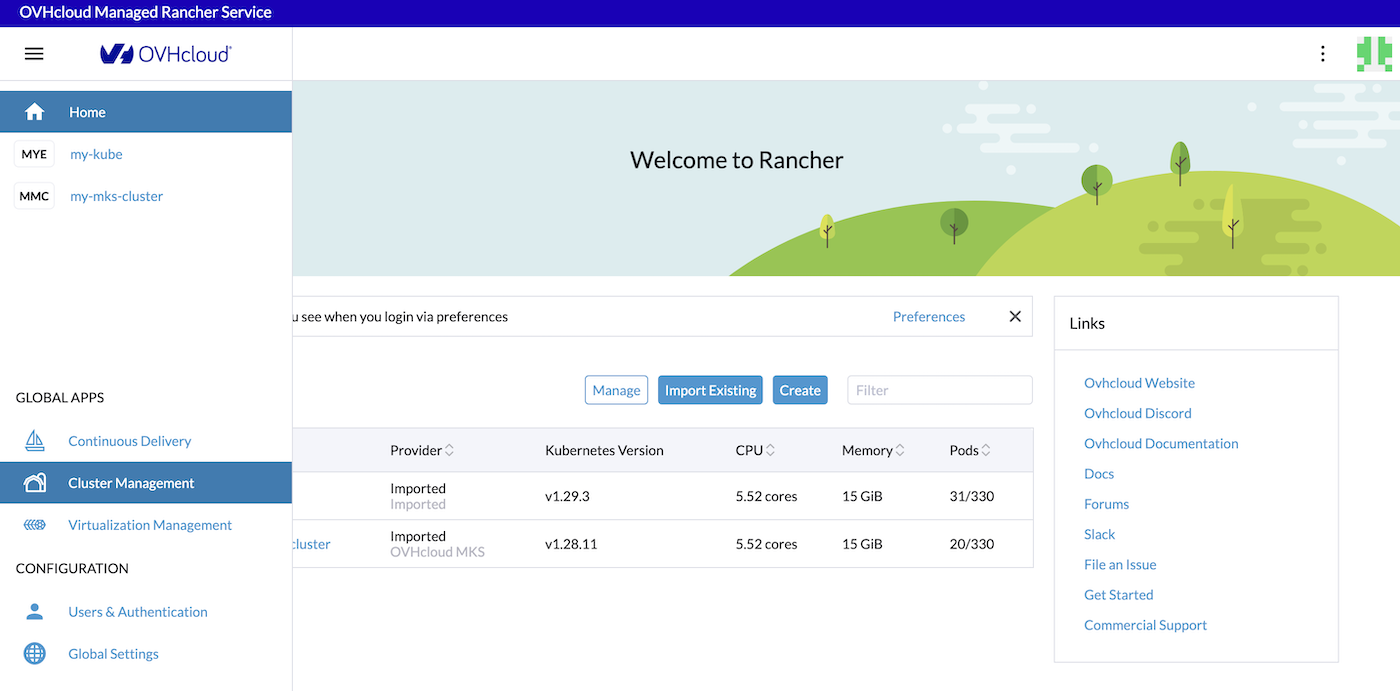The image size is (1400, 691).
Task: Select the Virtualization Management icon
Action: pyautogui.click(x=33, y=524)
